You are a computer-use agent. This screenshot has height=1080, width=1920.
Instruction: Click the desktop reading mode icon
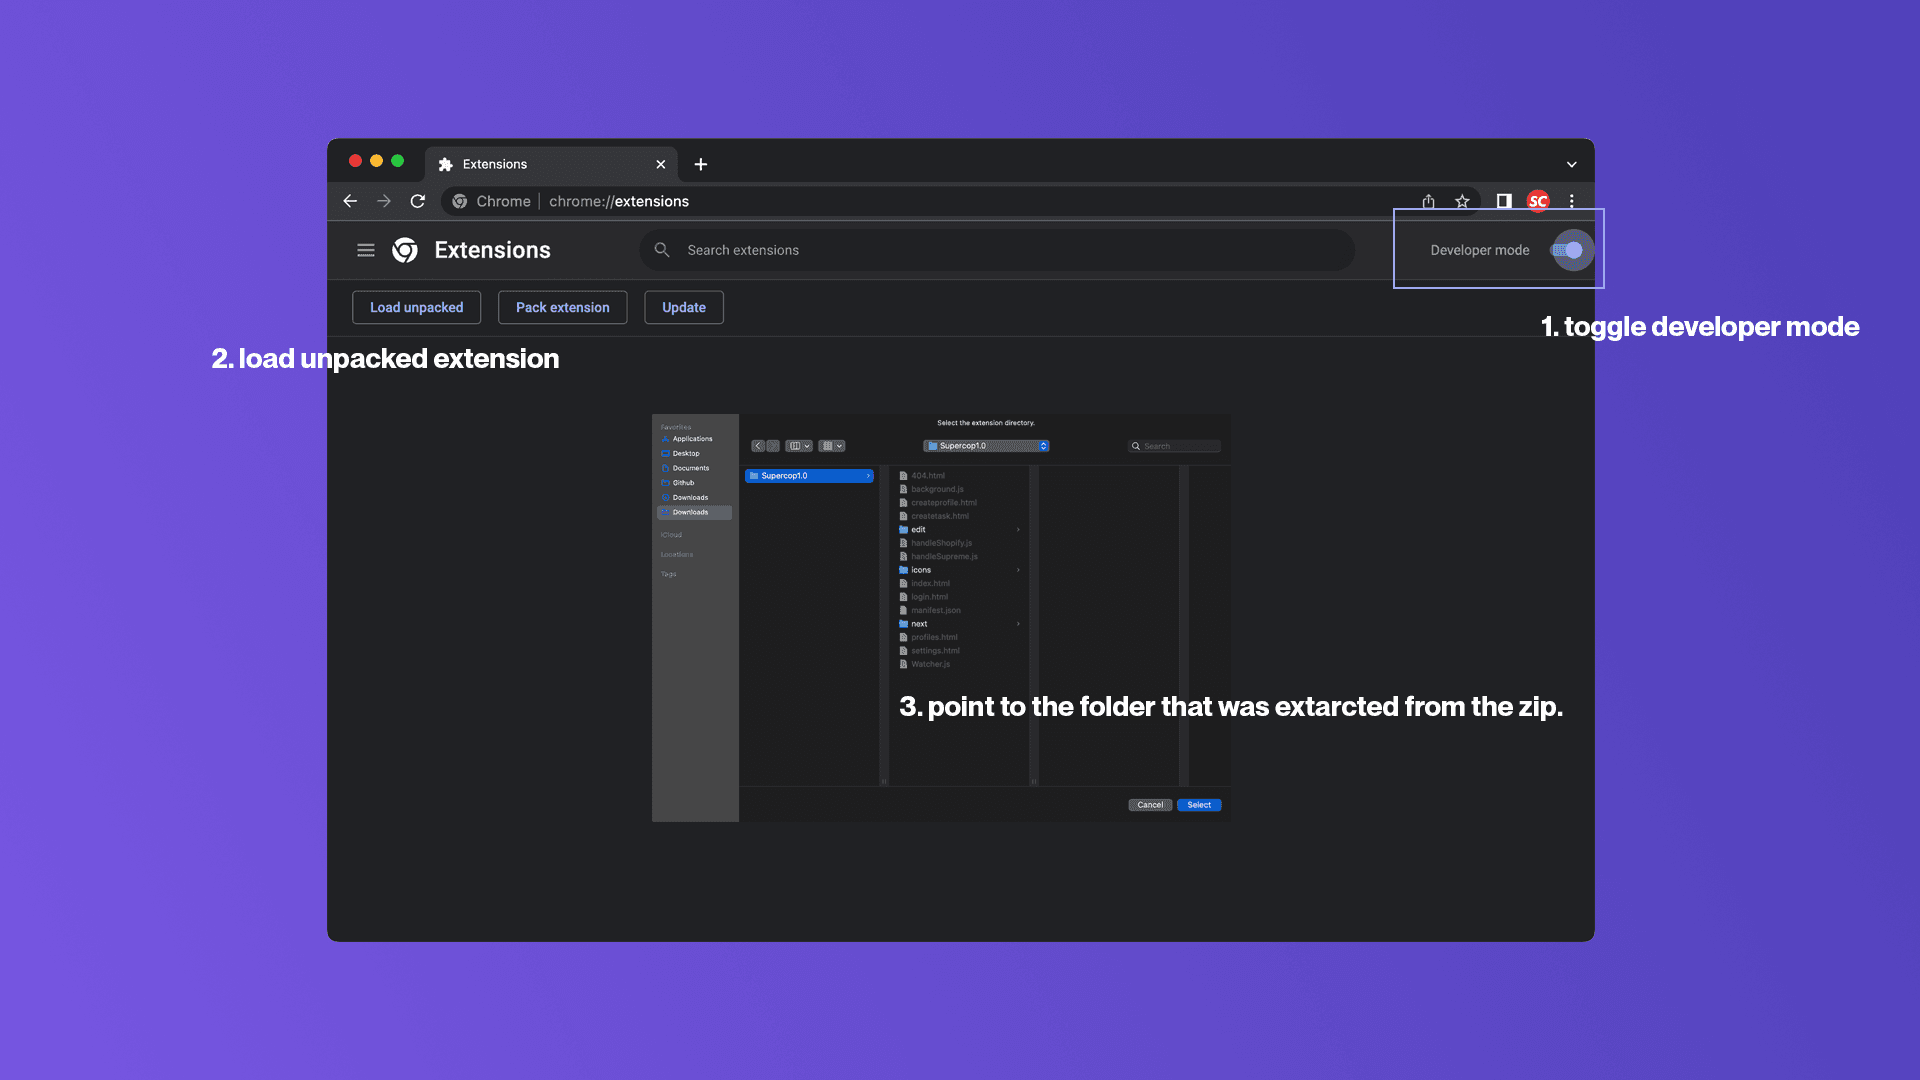[1503, 200]
